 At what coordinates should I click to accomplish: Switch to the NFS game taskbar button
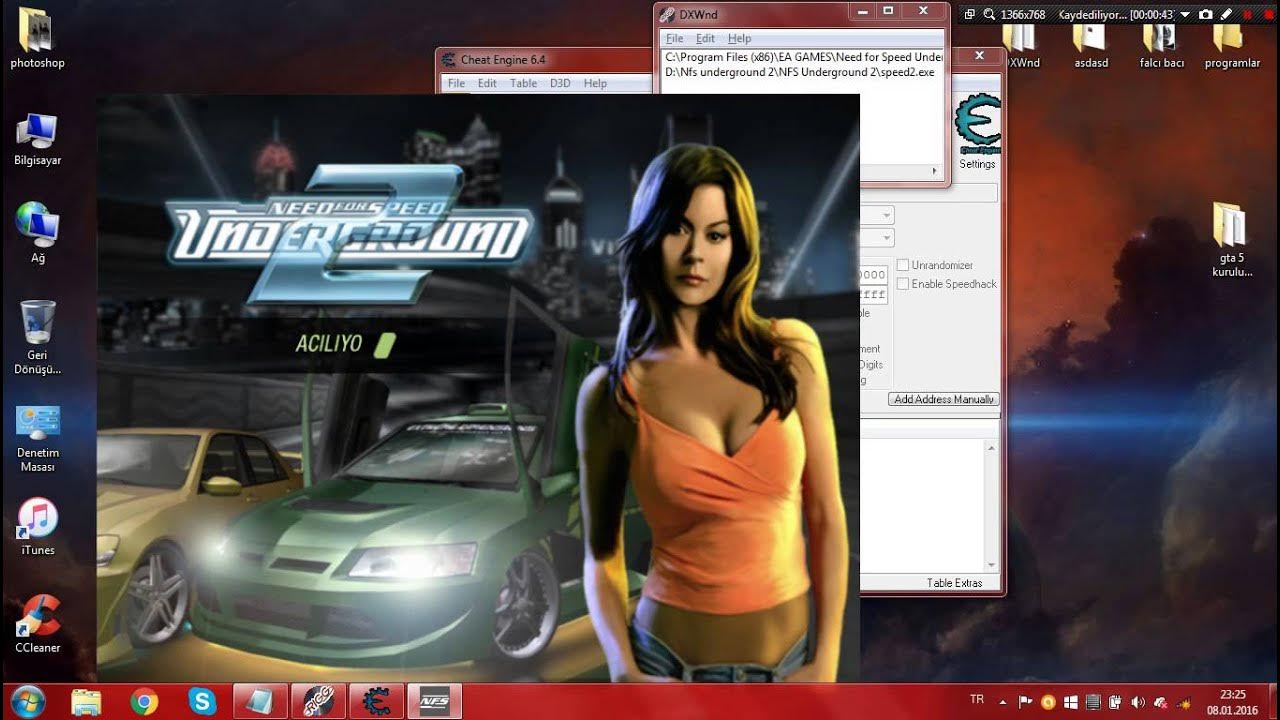click(434, 702)
